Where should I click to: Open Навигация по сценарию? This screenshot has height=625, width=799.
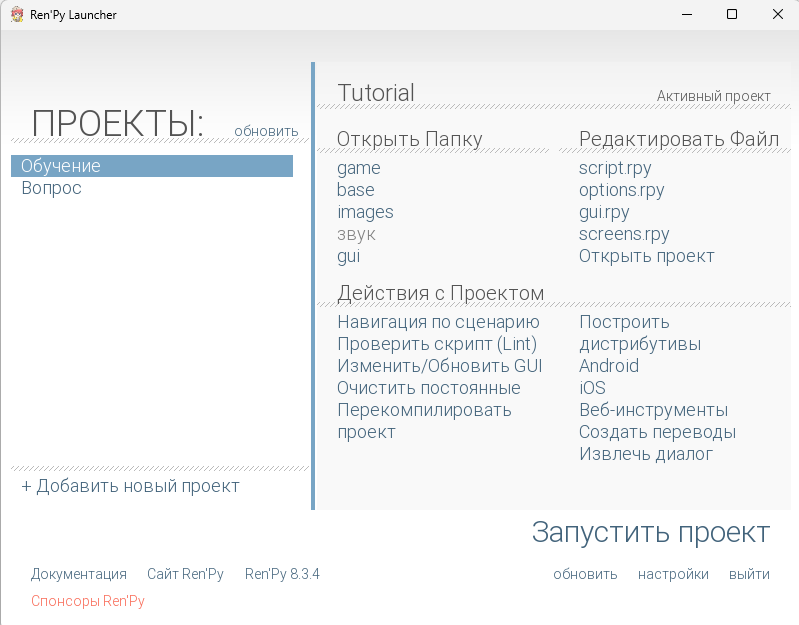[438, 322]
